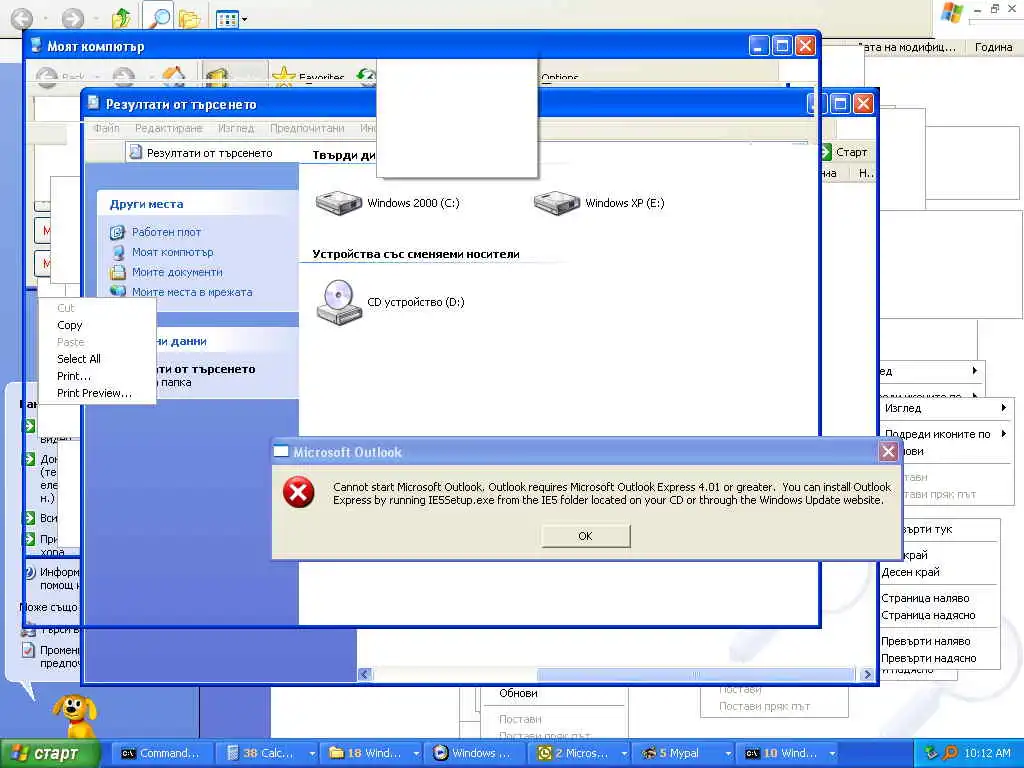Click the Година column header
The height and width of the screenshot is (768, 1024).
(x=994, y=47)
